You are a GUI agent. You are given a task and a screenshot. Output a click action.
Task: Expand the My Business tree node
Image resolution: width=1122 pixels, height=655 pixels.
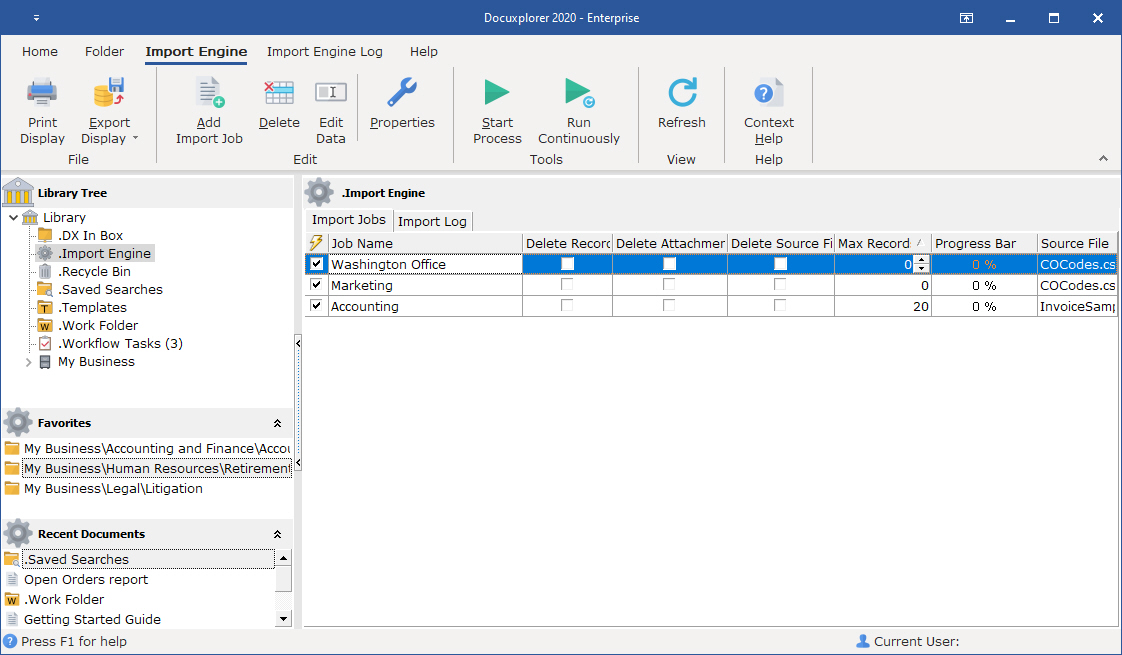[29, 362]
